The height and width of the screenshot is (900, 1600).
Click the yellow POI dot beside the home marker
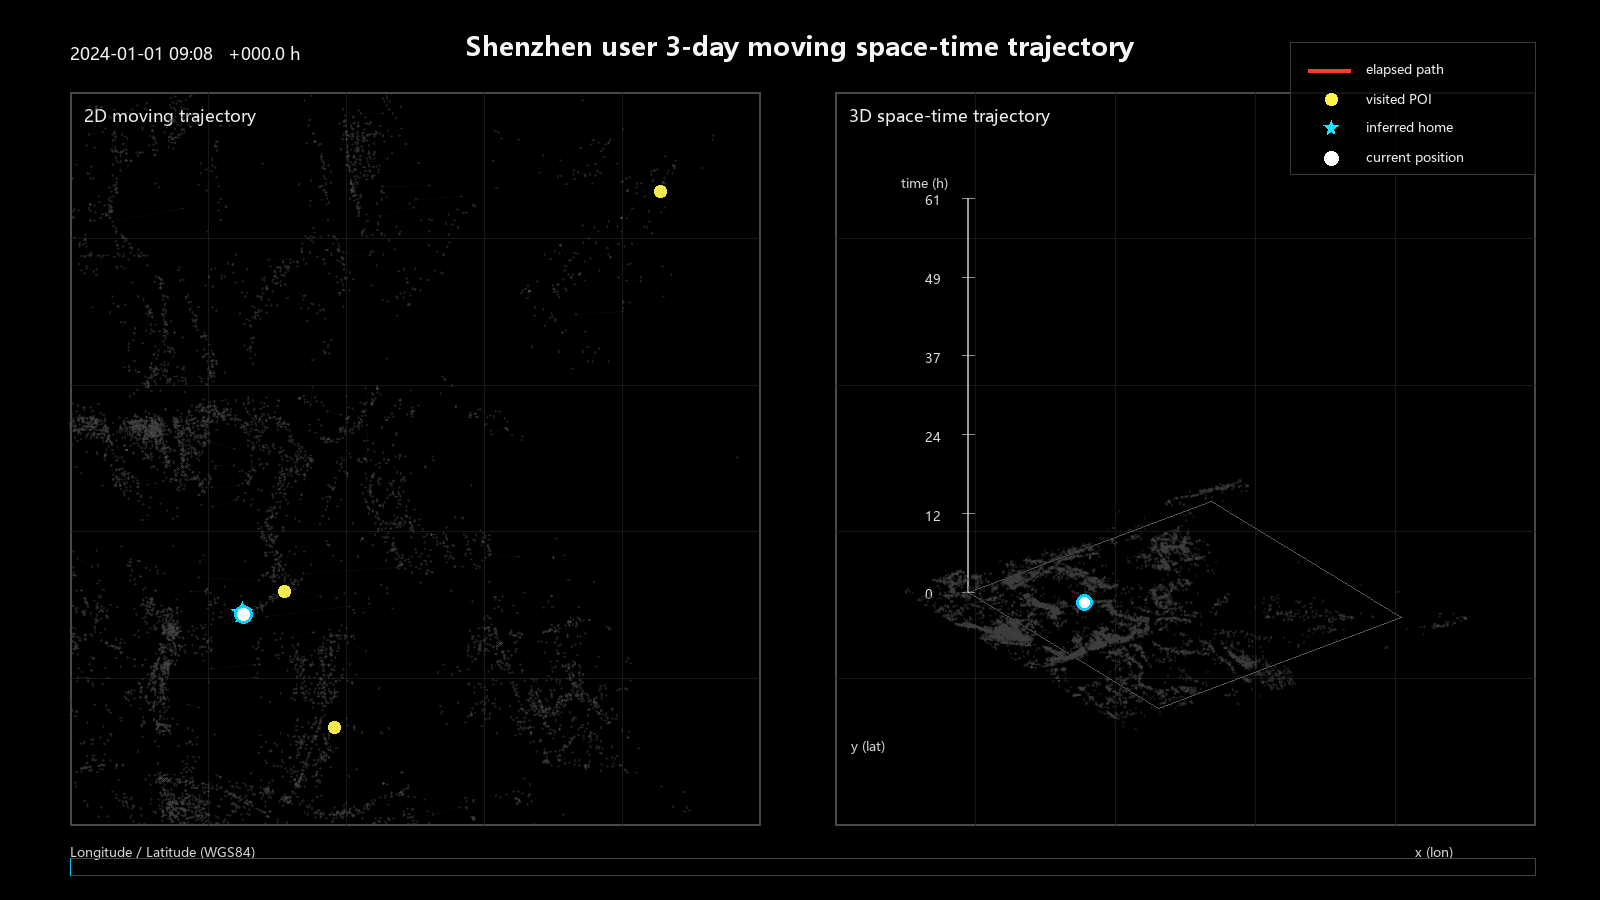[x=284, y=591]
